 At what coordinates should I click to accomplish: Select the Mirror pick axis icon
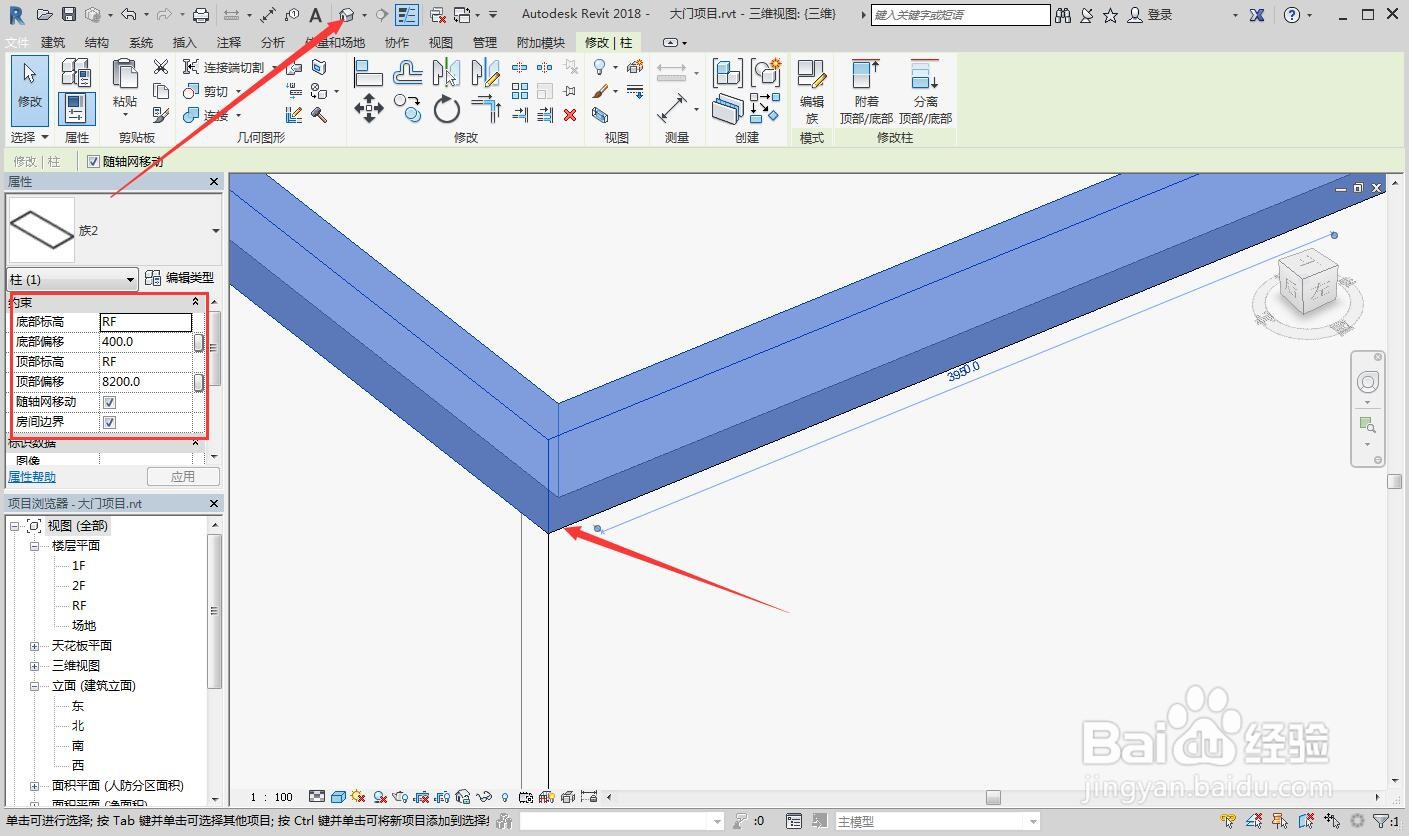pos(446,72)
